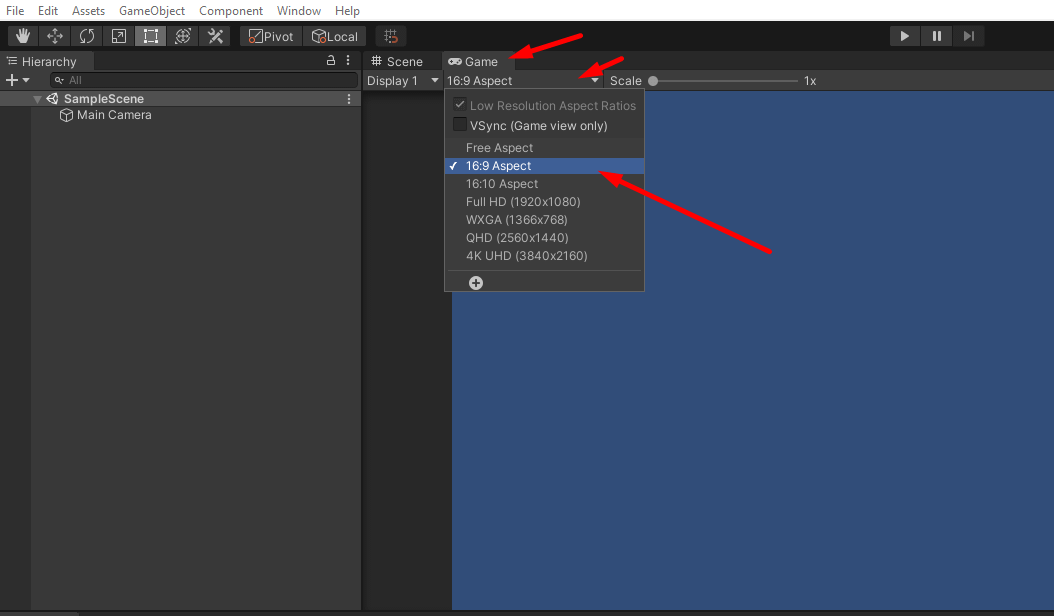Click the Pause button
Viewport: 1054px width, 616px height.
[x=936, y=36]
